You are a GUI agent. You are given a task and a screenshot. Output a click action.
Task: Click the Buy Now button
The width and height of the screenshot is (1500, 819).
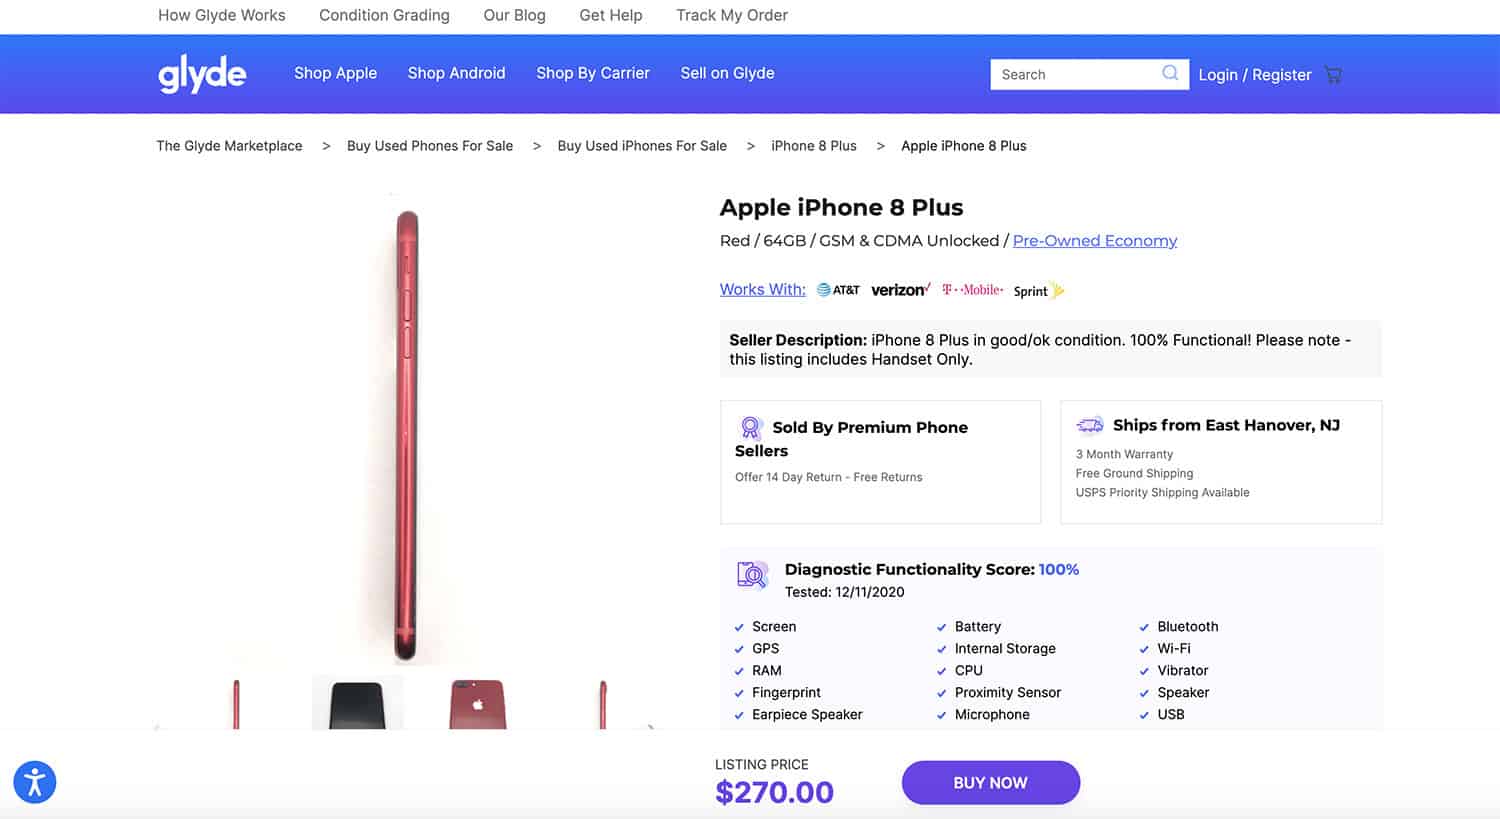[x=990, y=782]
